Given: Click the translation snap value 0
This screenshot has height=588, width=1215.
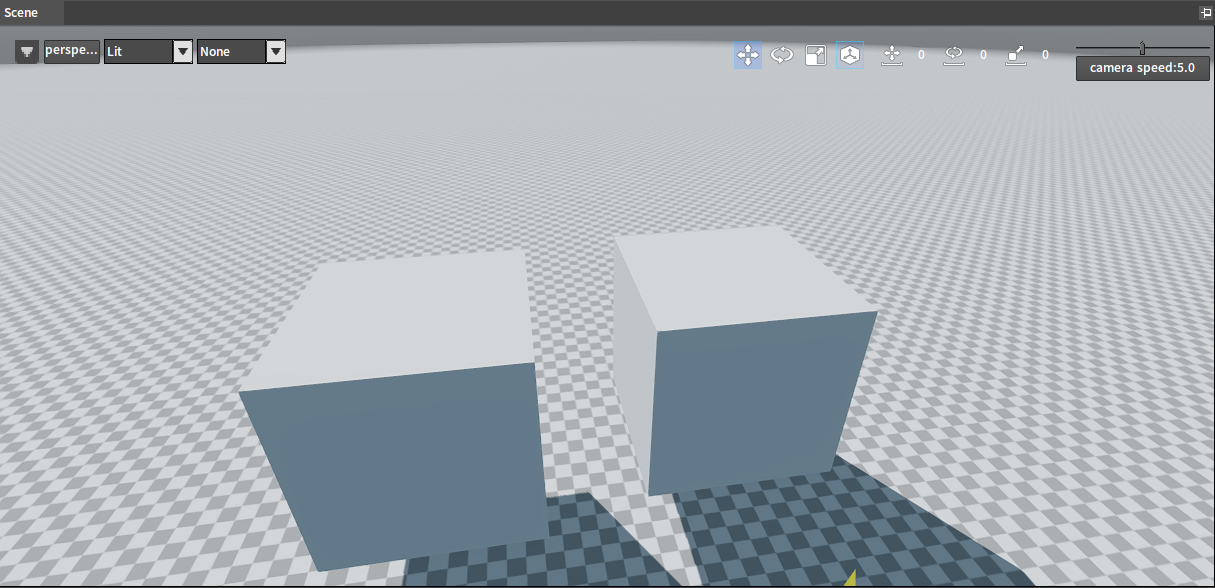Looking at the screenshot, I should pos(922,55).
